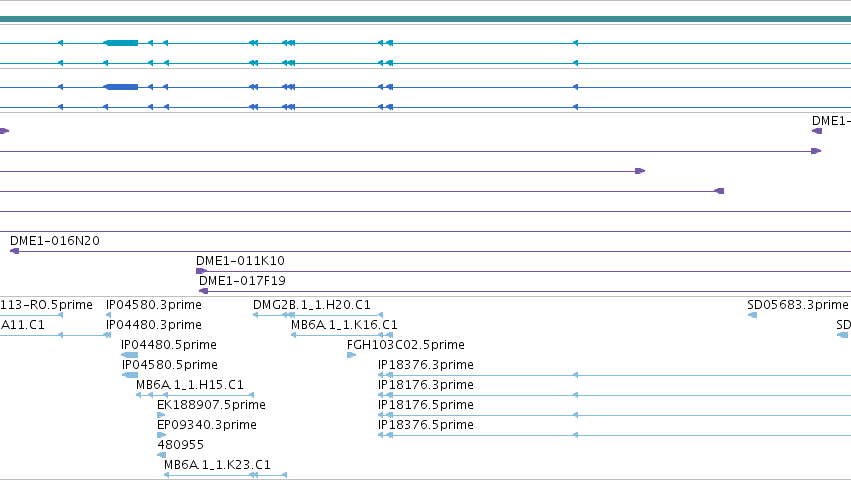Select the alignment line under DMG2B.1_1.H20.C1

point(318,315)
